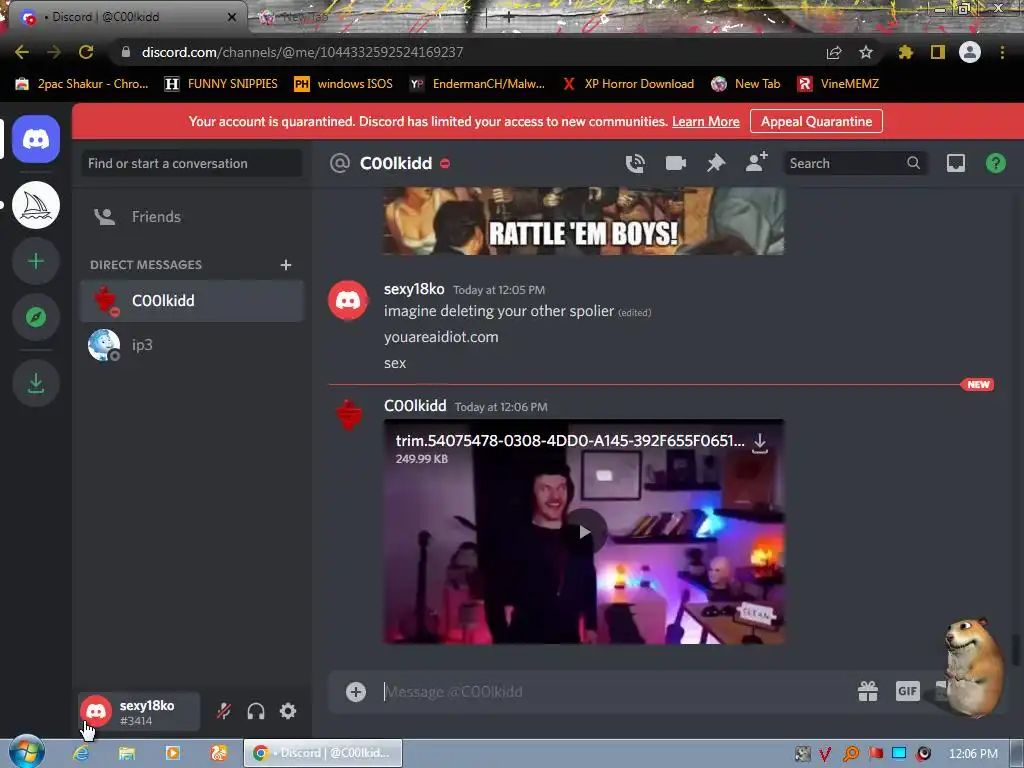Switch to the New Tab browser tab
The image size is (1024, 768).
[x=366, y=18]
